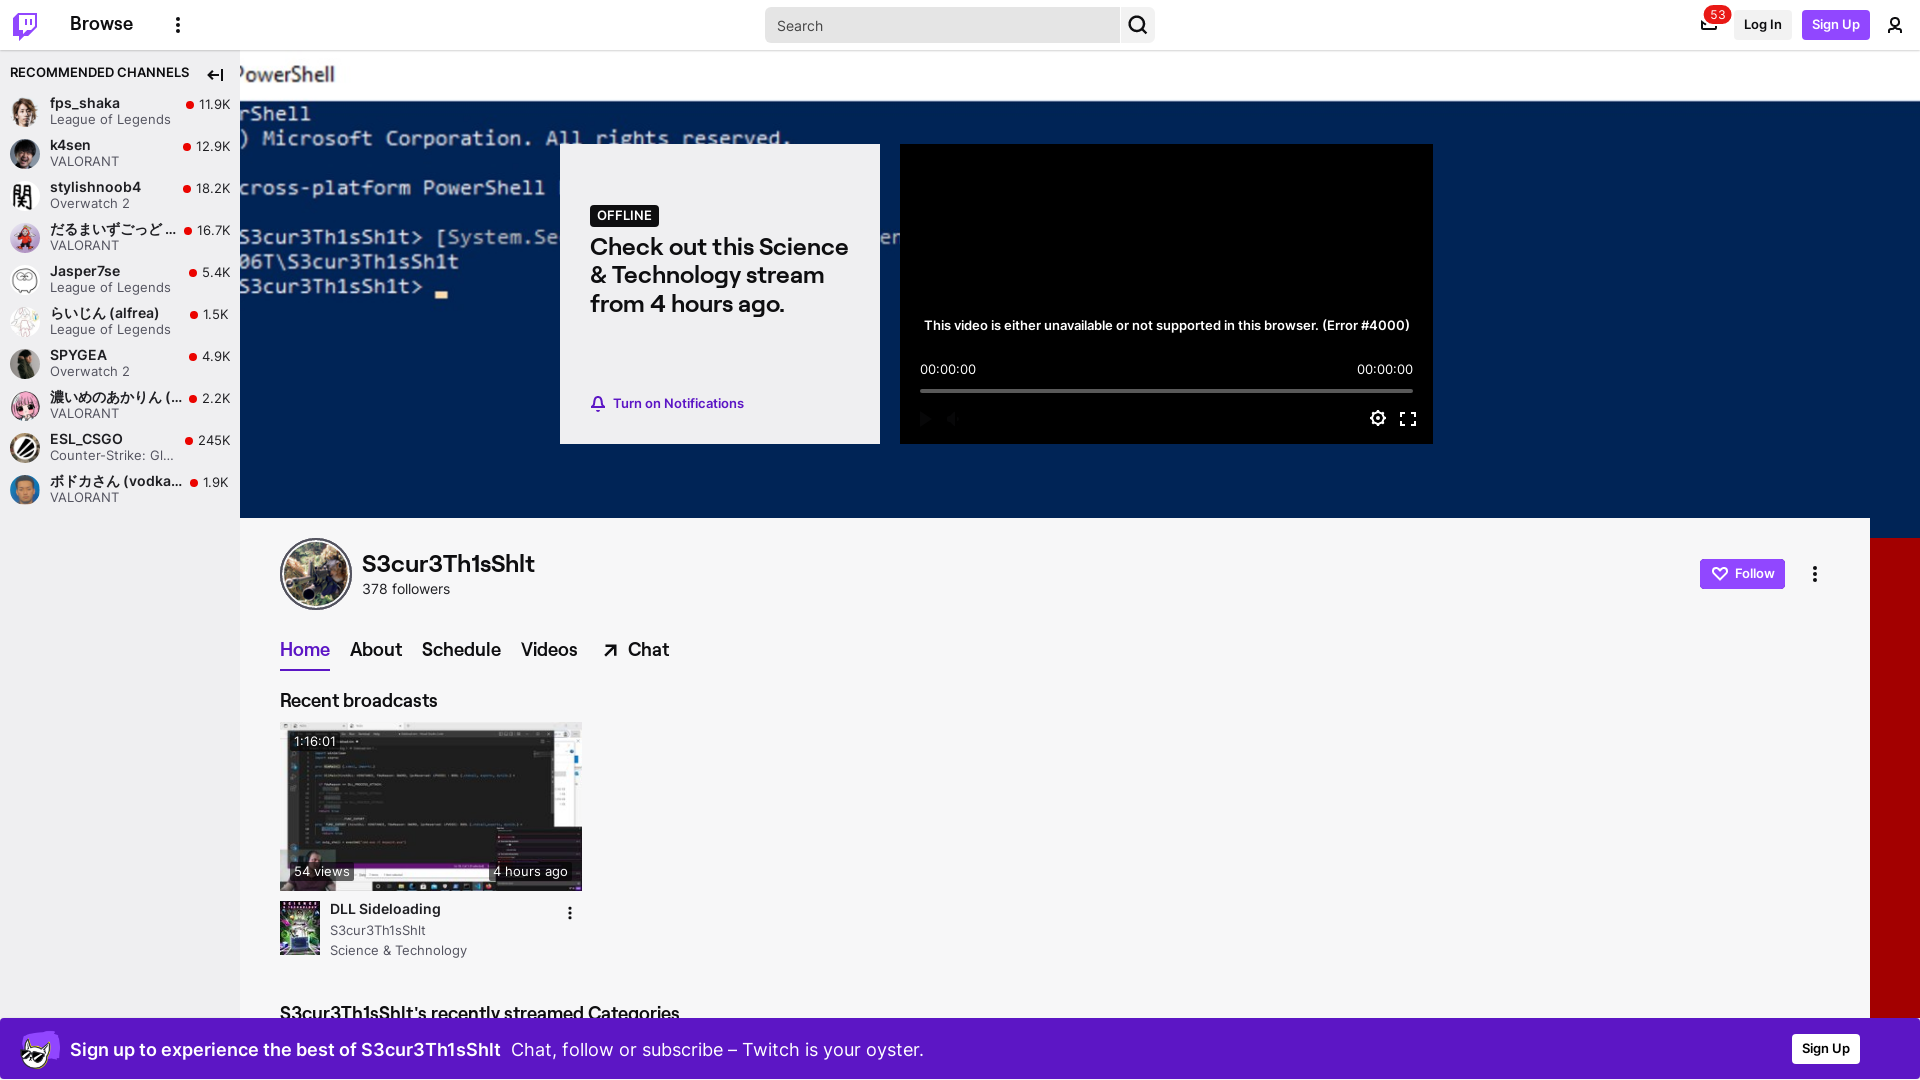Switch to the About tab
The height and width of the screenshot is (1080, 1920).
376,650
